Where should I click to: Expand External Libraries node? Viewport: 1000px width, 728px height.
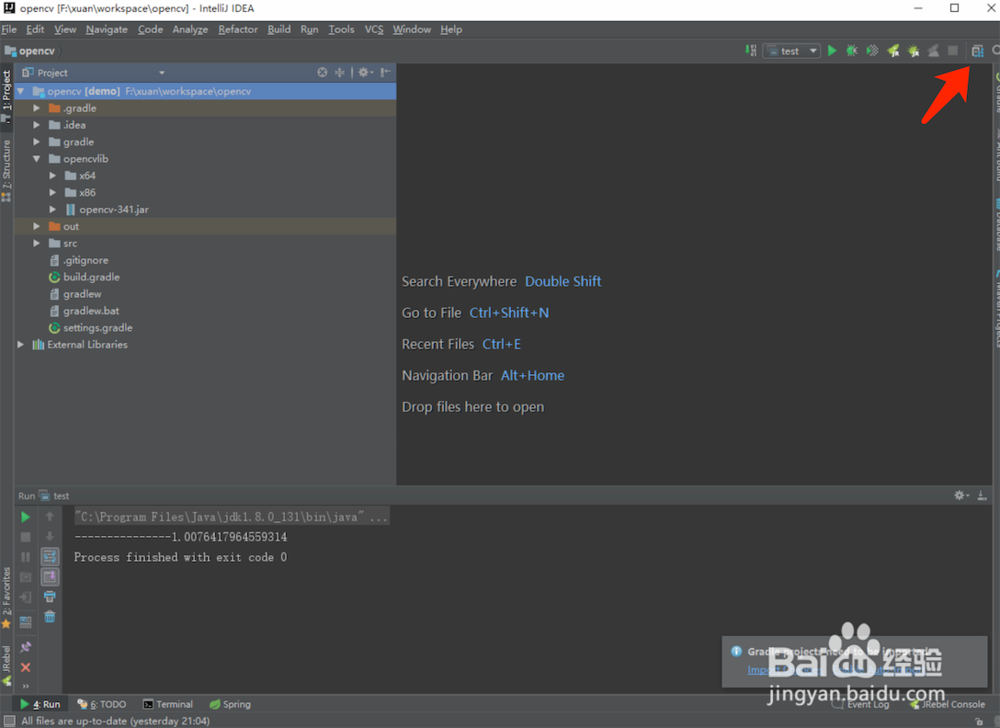click(20, 344)
